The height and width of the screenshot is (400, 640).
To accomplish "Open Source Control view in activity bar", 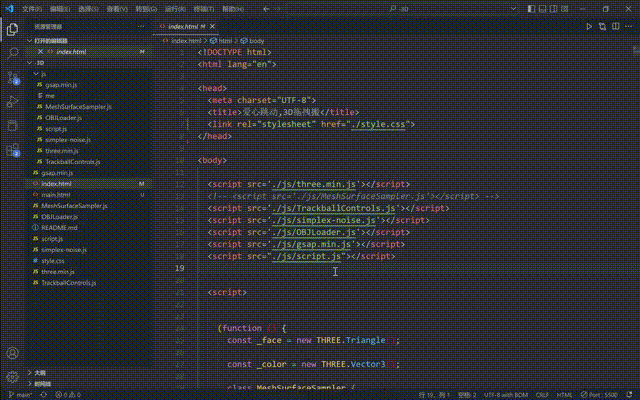I will point(12,78).
